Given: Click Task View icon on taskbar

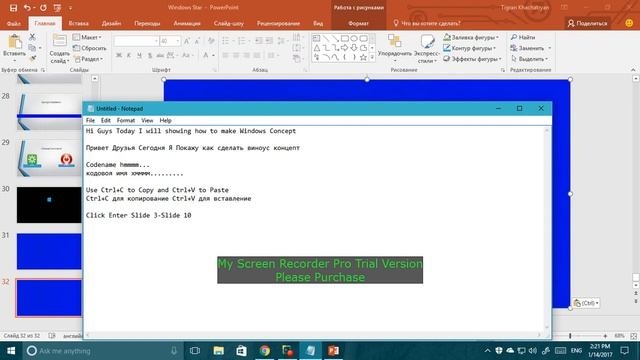Looking at the screenshot, I should point(195,351).
